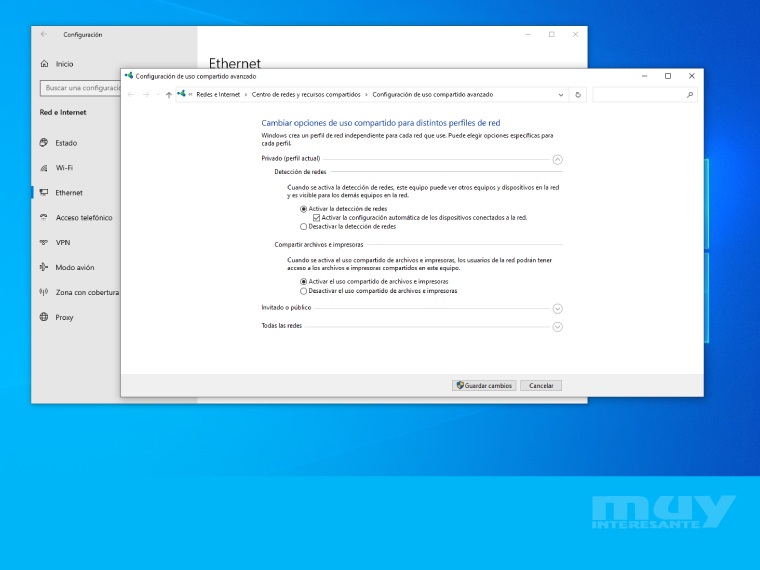Click the network icon in address bar
This screenshot has width=760, height=570.
[182, 94]
